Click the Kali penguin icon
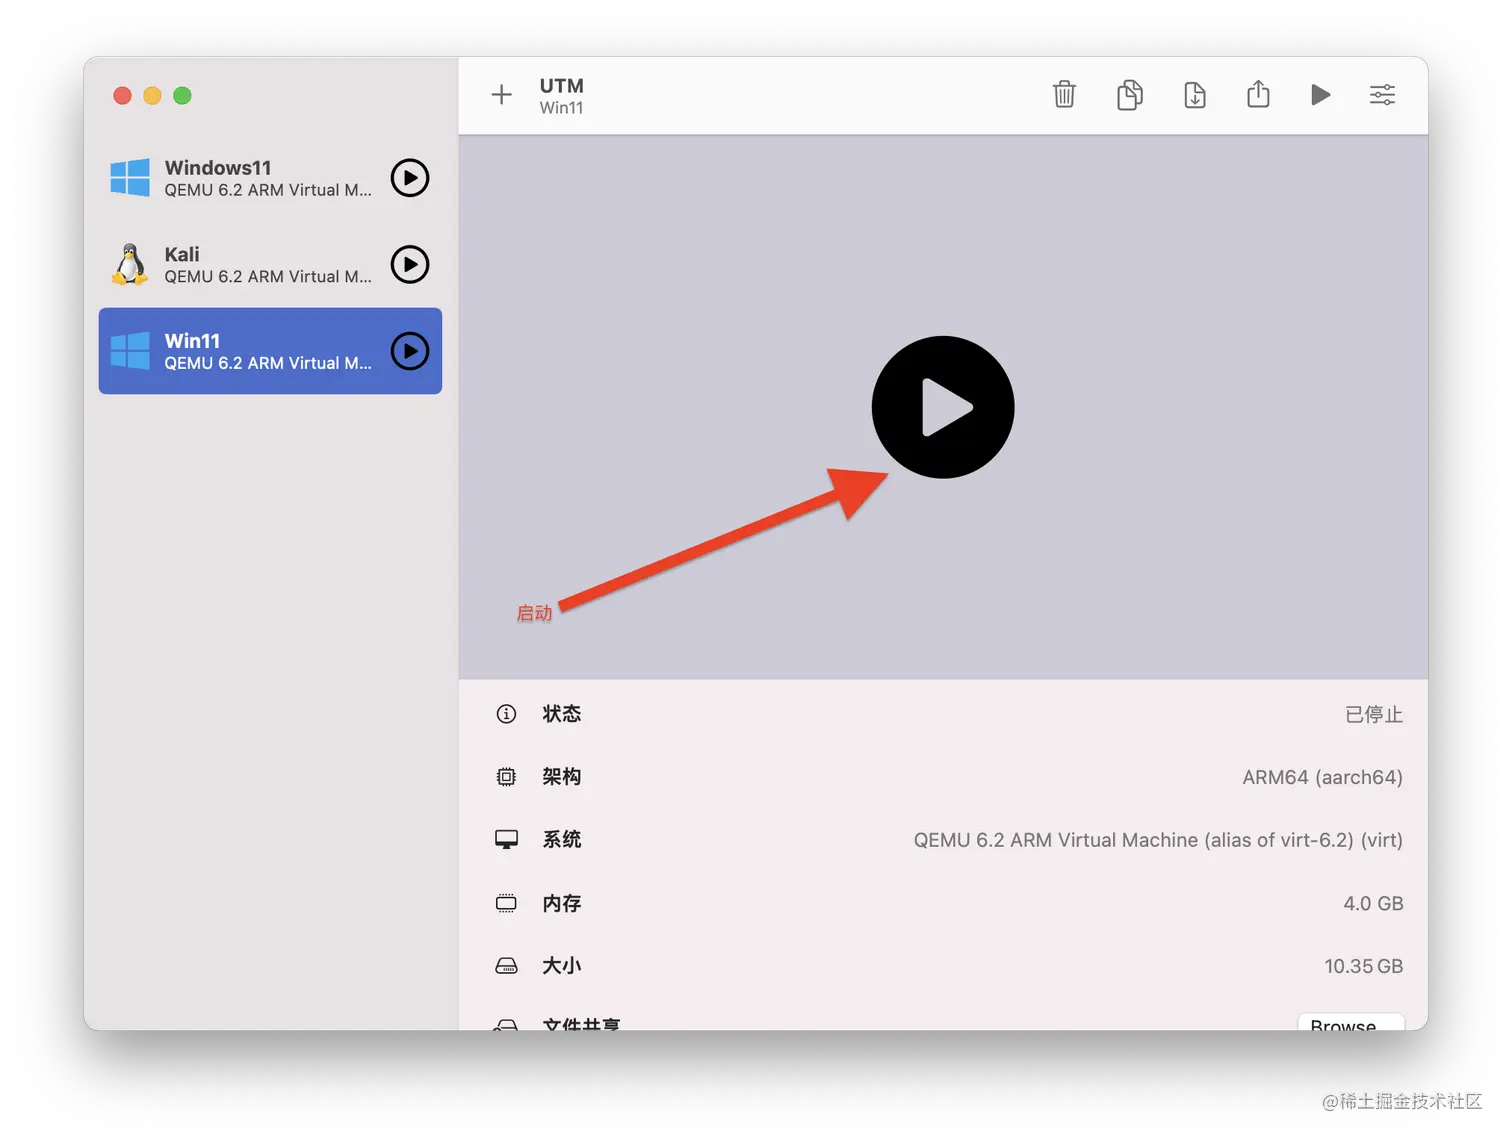 click(x=130, y=265)
